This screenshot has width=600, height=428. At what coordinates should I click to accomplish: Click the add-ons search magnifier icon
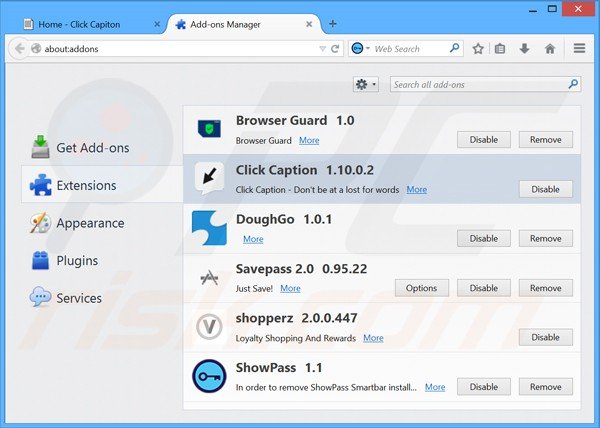point(573,84)
